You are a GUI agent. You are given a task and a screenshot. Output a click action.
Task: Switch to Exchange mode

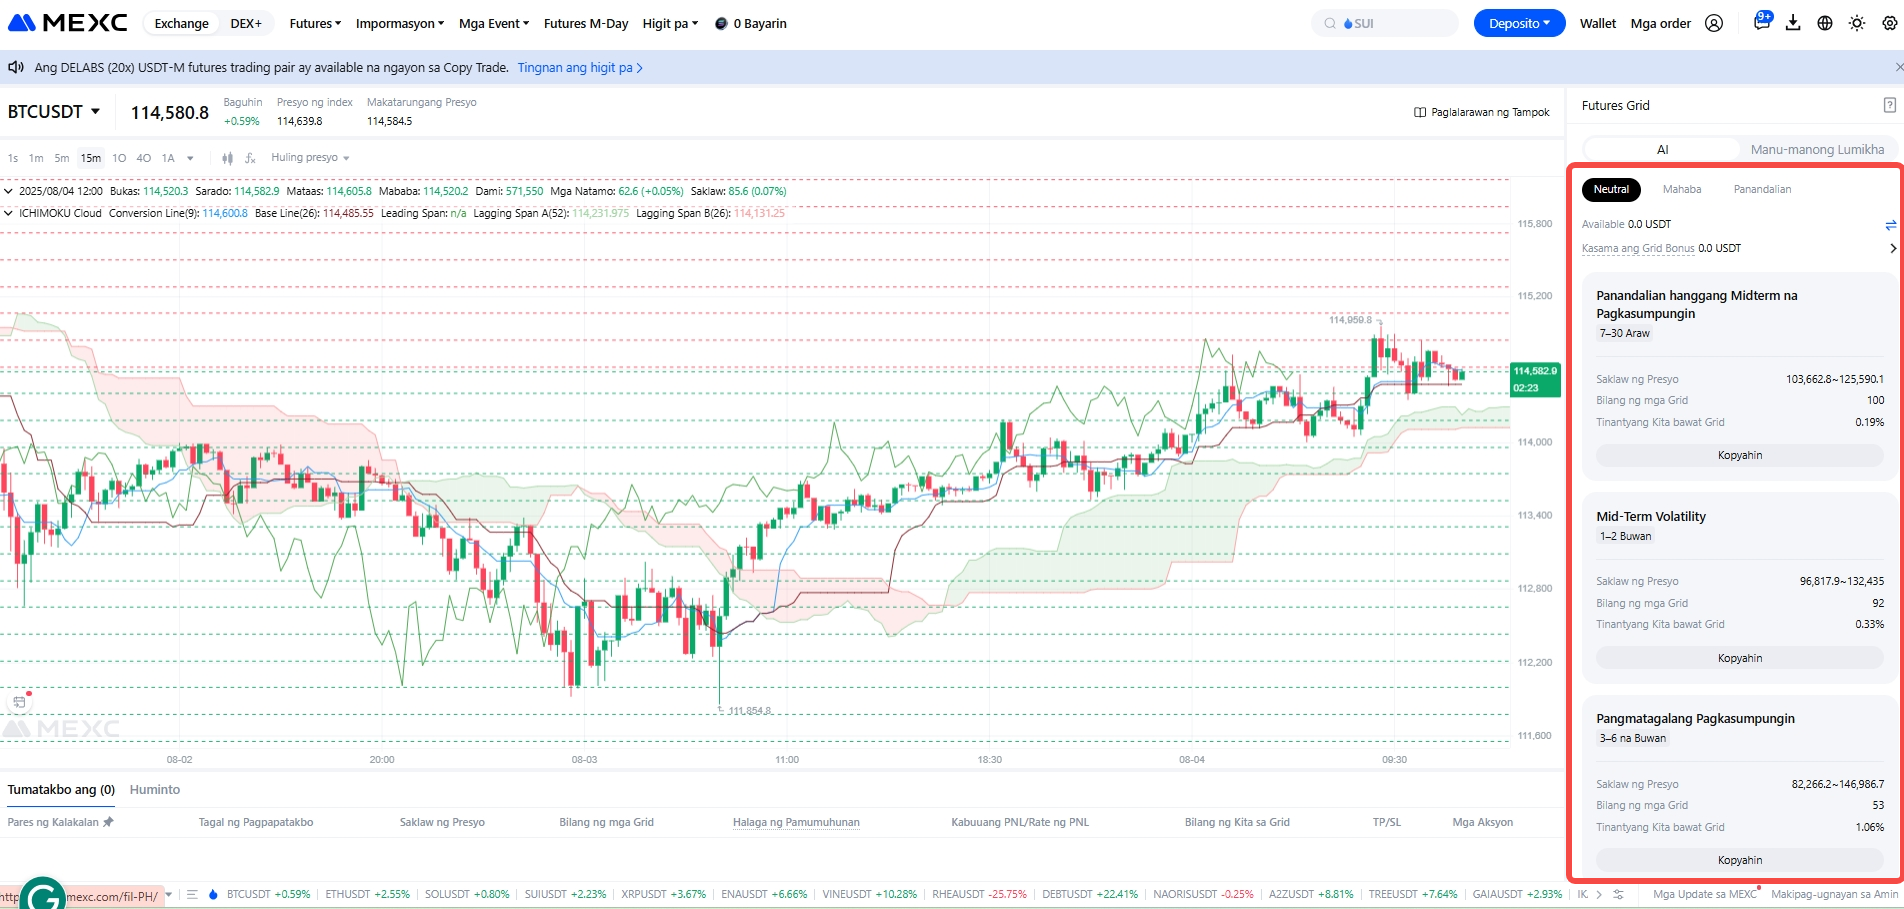pos(182,23)
